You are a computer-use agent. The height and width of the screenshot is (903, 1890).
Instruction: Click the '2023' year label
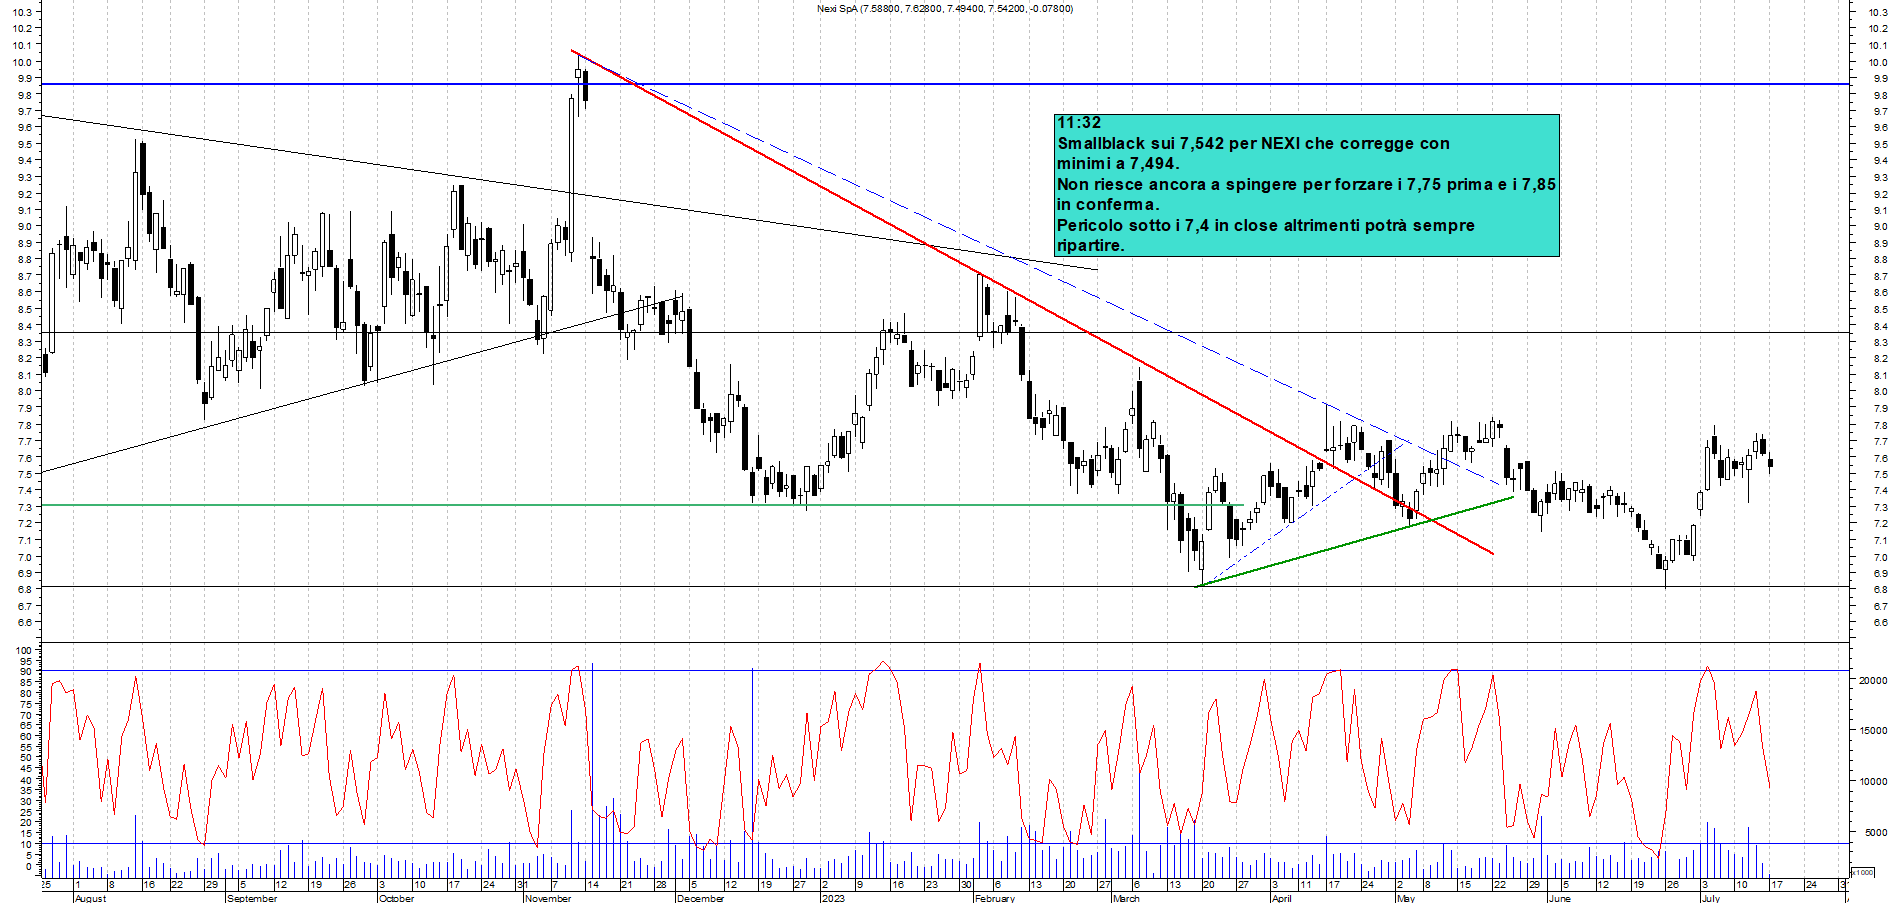(832, 898)
